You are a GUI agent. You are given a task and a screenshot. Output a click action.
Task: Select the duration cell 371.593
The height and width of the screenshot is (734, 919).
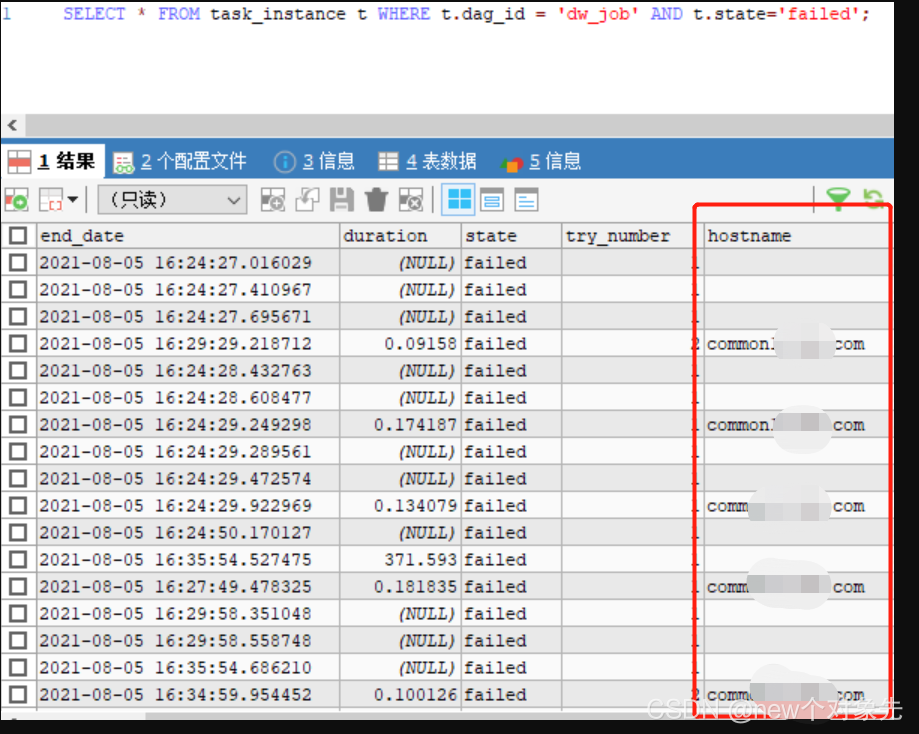pos(400,559)
